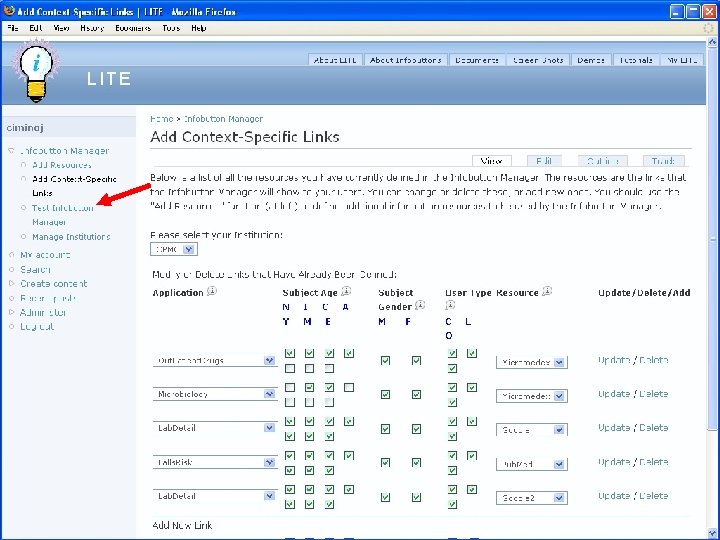Image resolution: width=720 pixels, height=540 pixels.
Task: Open the Screen Shots tab
Action: (x=538, y=60)
